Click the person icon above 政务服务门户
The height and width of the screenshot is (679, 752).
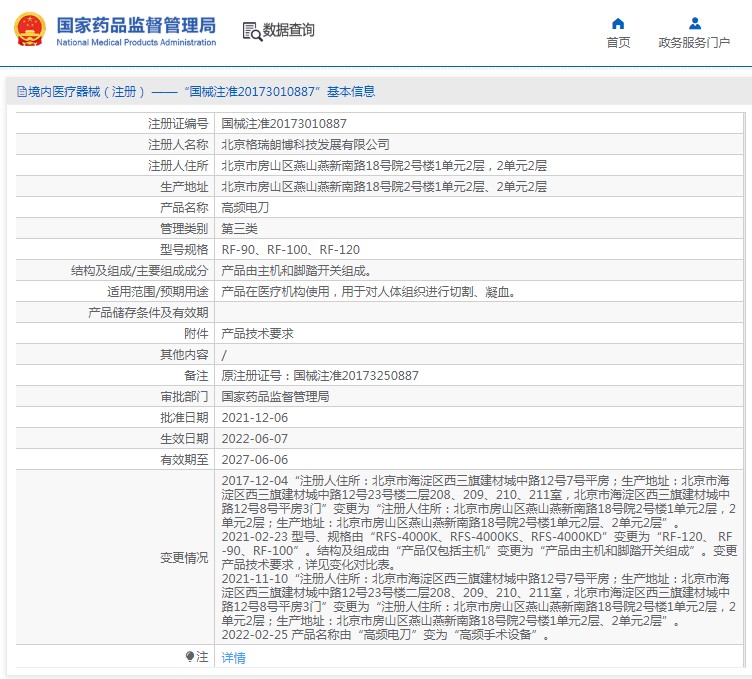tap(694, 23)
